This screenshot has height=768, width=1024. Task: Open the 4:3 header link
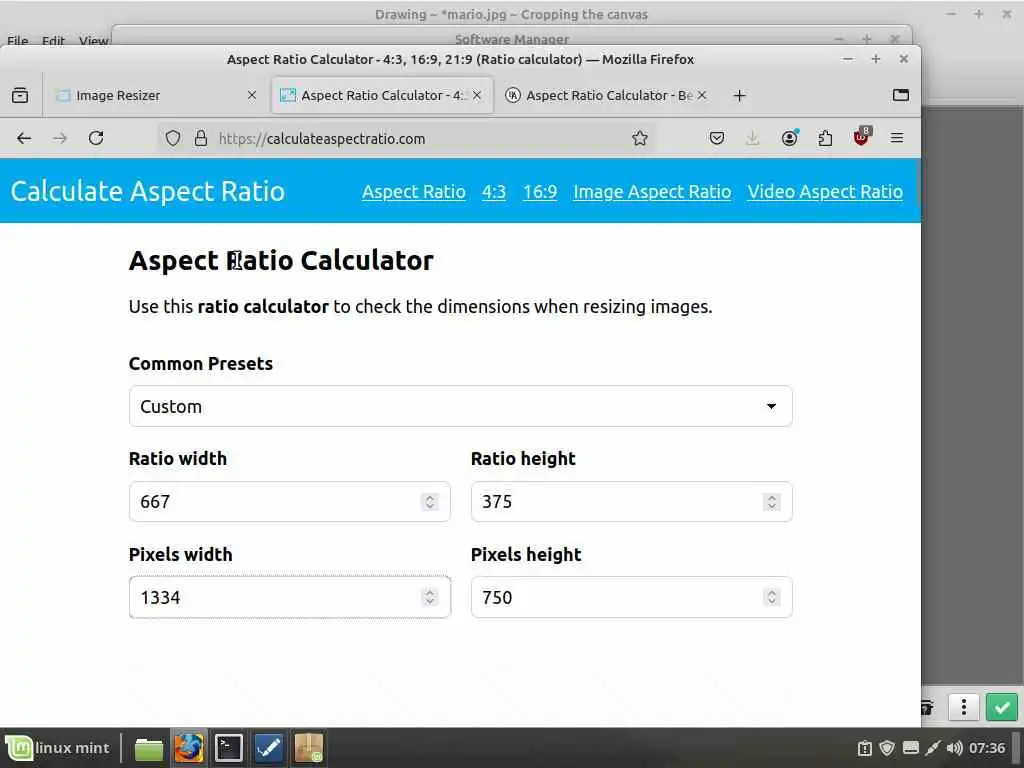tap(494, 191)
